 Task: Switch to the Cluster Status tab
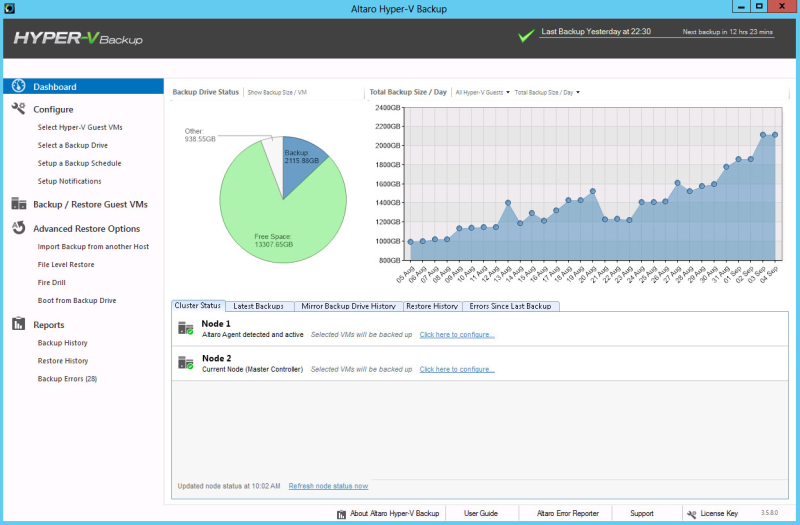click(197, 306)
